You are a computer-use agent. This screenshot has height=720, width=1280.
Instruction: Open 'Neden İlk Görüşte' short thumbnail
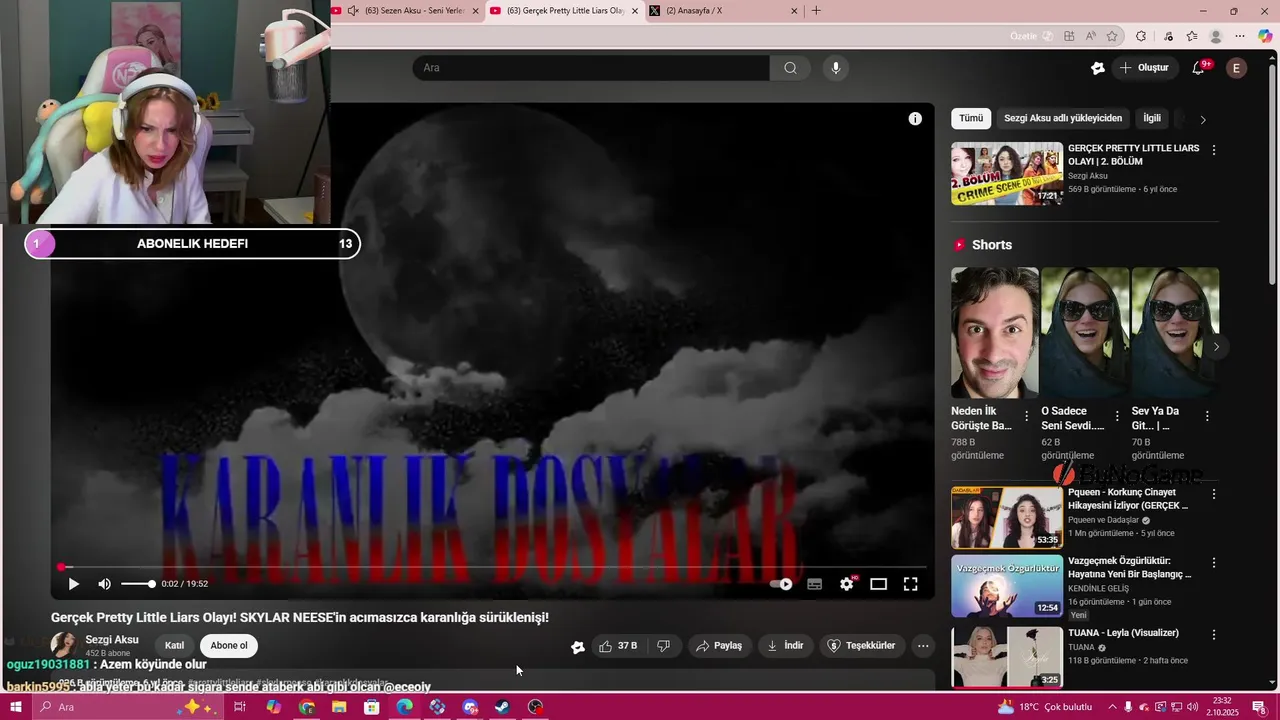pyautogui.click(x=995, y=332)
